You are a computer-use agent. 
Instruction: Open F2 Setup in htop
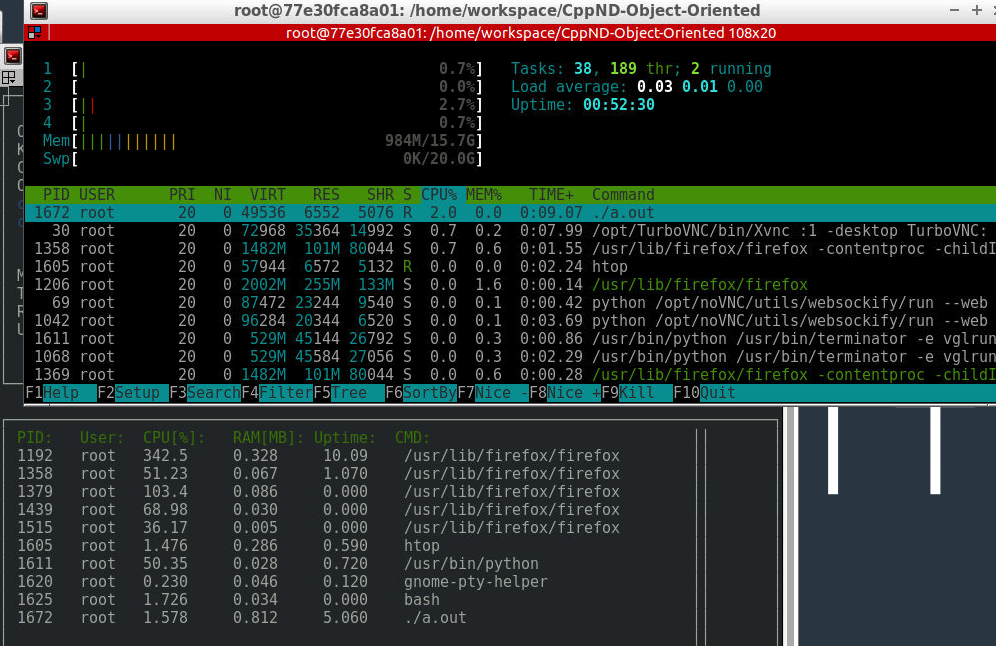(132, 393)
